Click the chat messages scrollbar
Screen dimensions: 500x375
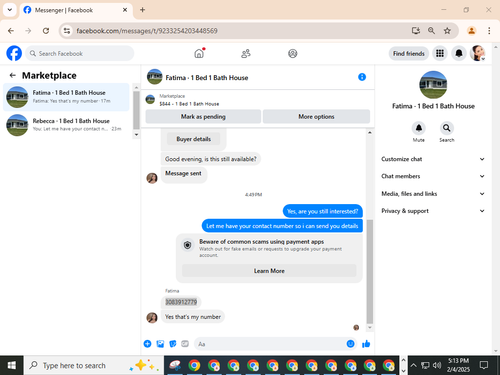(x=370, y=271)
